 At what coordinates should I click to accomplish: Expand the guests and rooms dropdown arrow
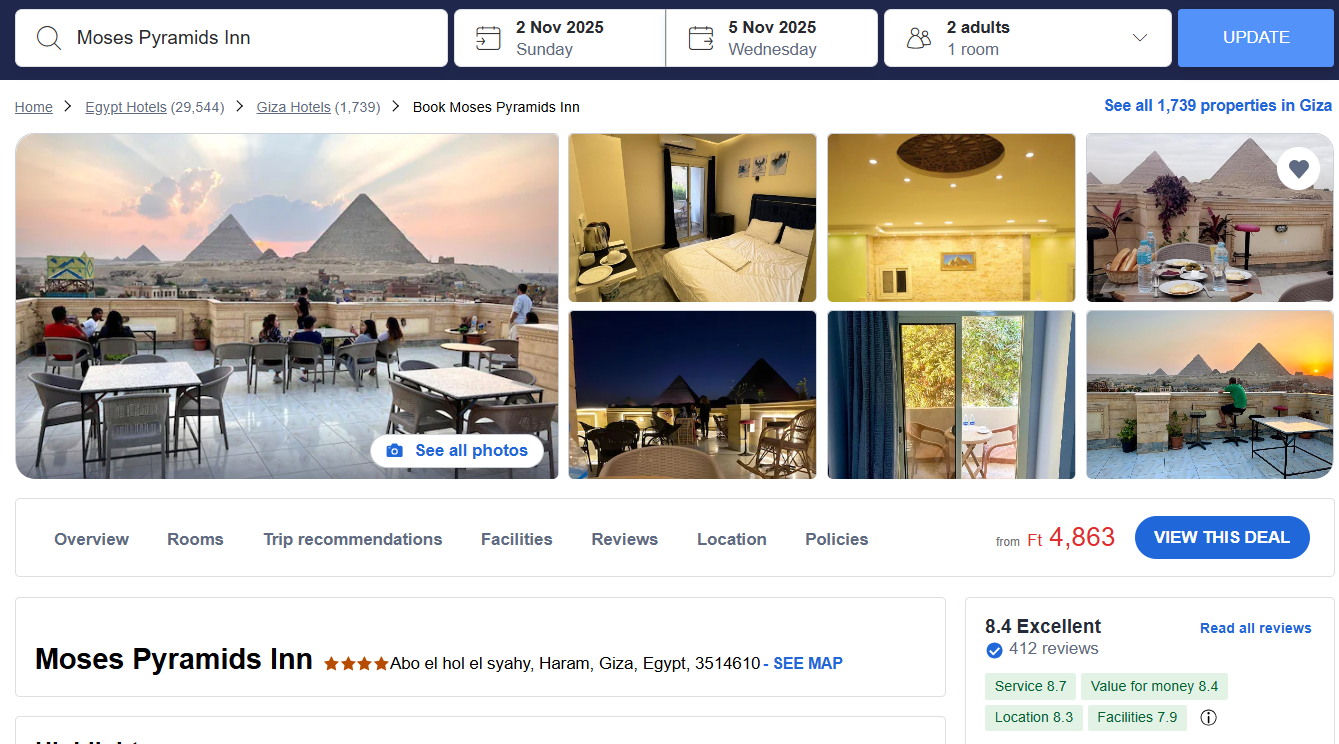[1139, 38]
